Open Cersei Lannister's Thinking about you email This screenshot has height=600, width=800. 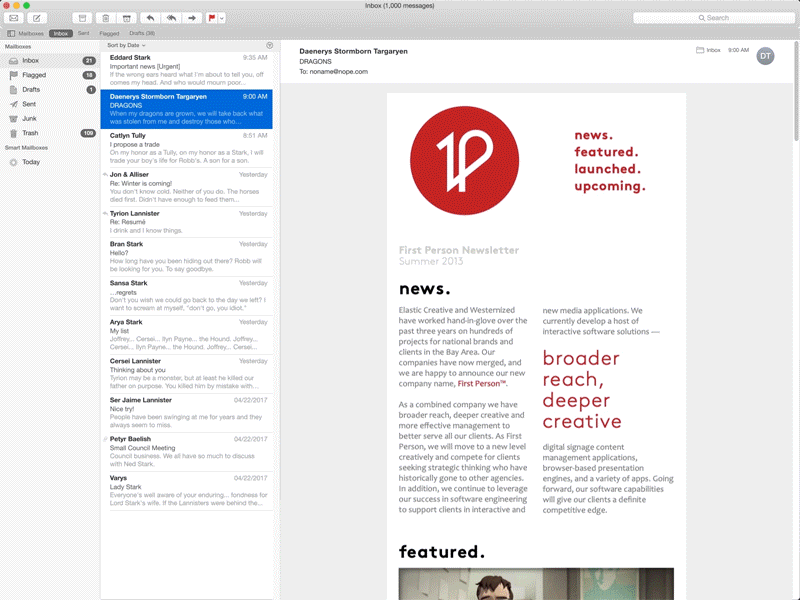click(x=187, y=373)
